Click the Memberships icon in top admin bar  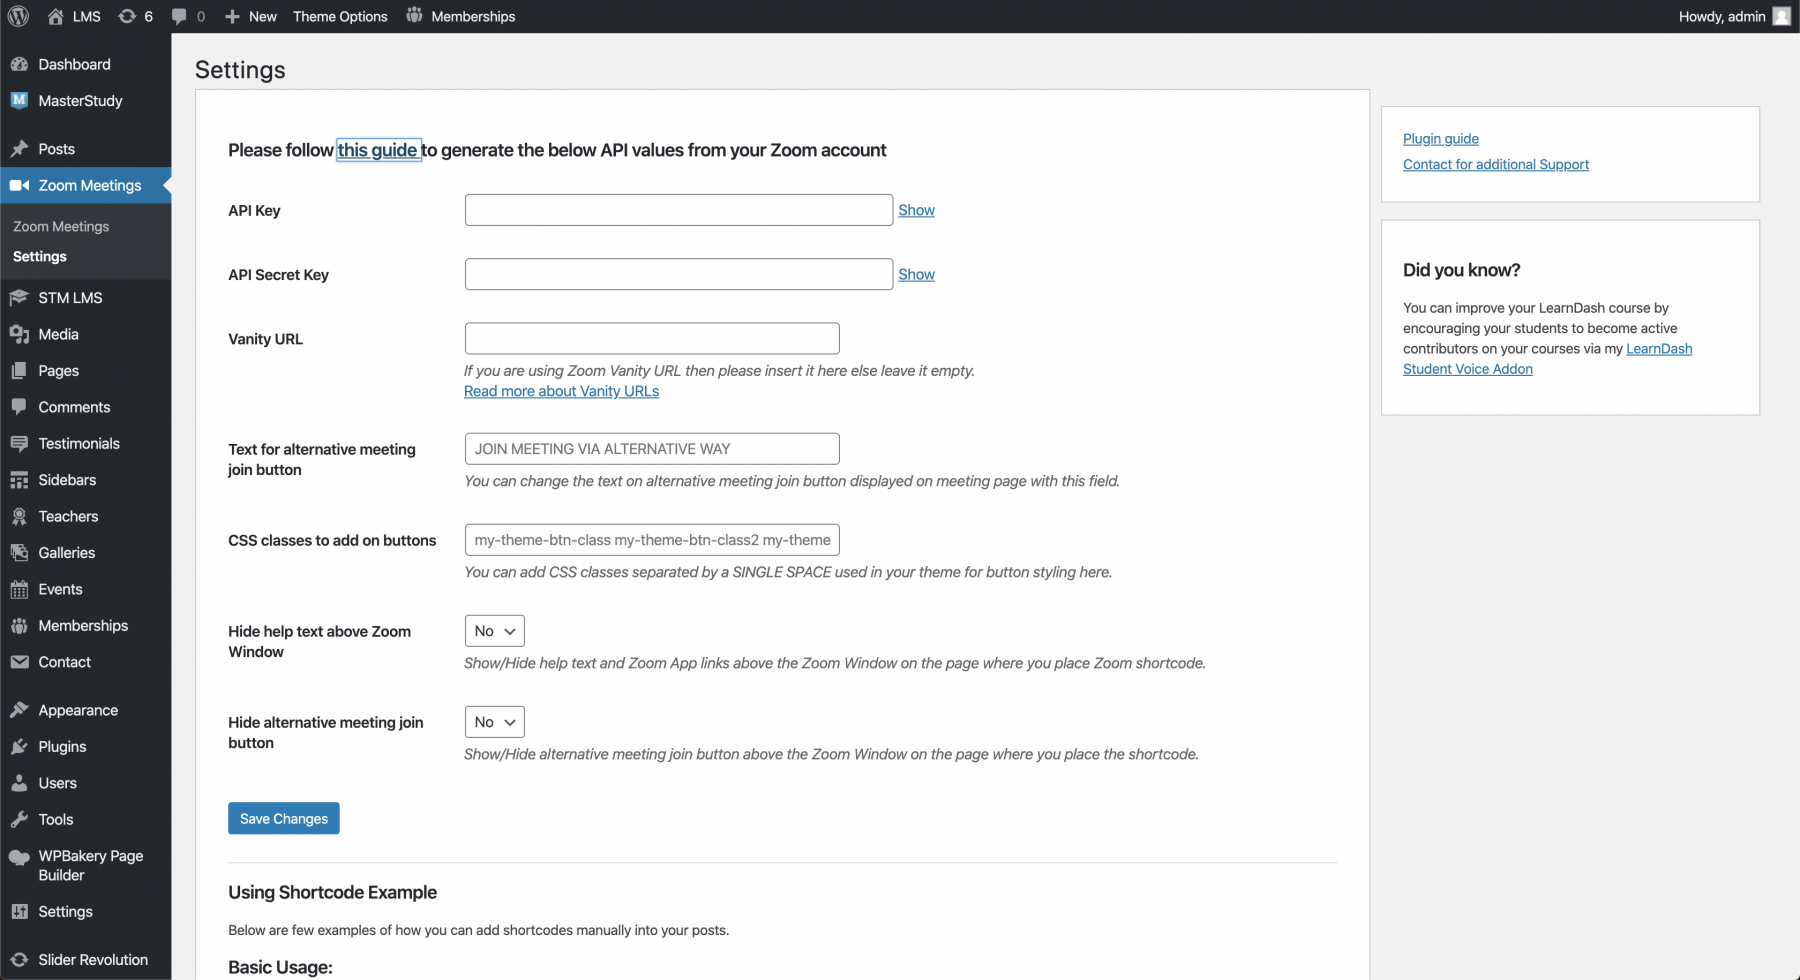(415, 16)
